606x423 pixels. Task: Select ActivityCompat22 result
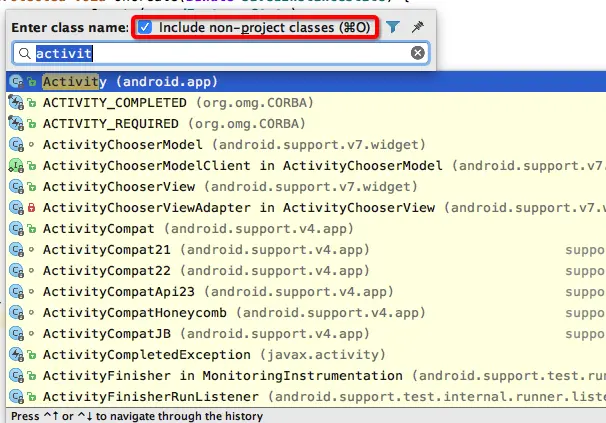pyautogui.click(x=306, y=271)
